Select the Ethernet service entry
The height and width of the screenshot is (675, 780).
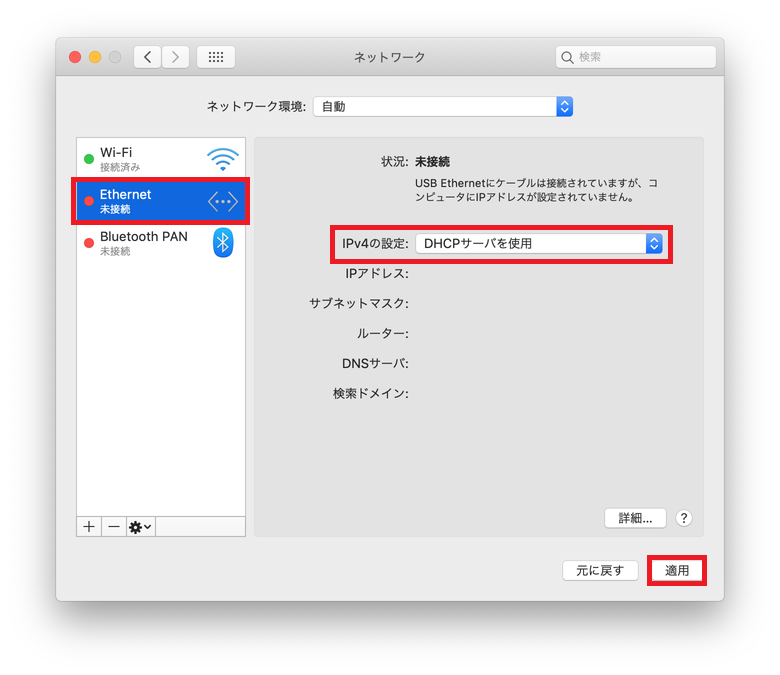pyautogui.click(x=161, y=201)
